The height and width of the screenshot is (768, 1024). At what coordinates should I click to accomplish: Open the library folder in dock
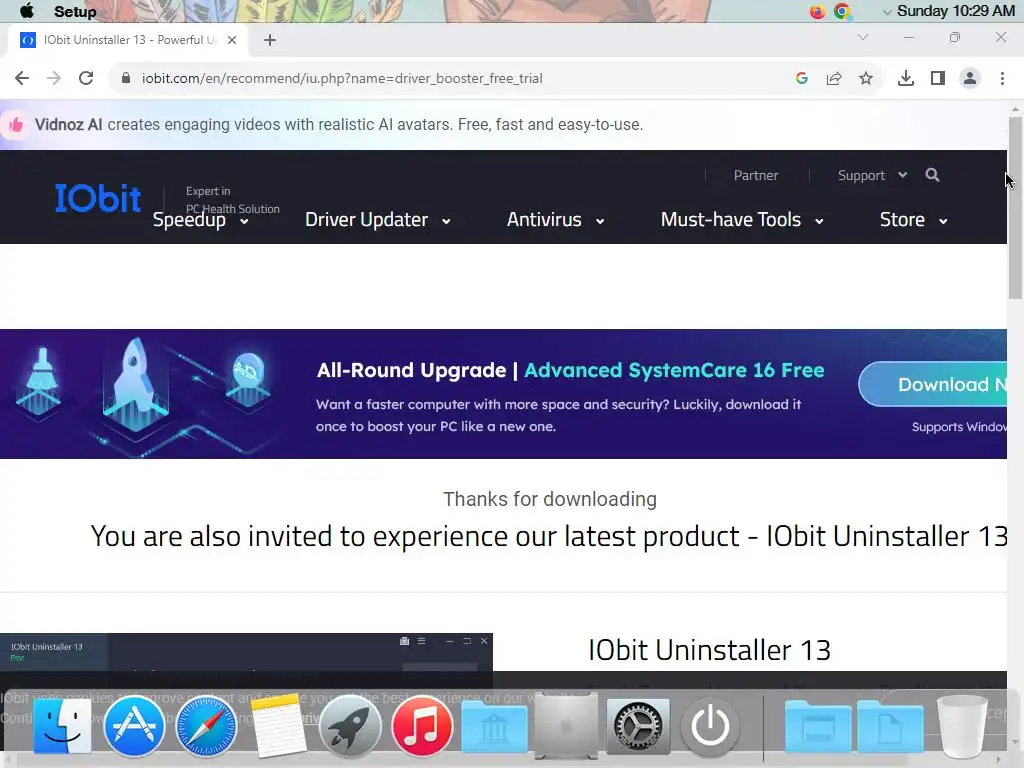click(494, 726)
